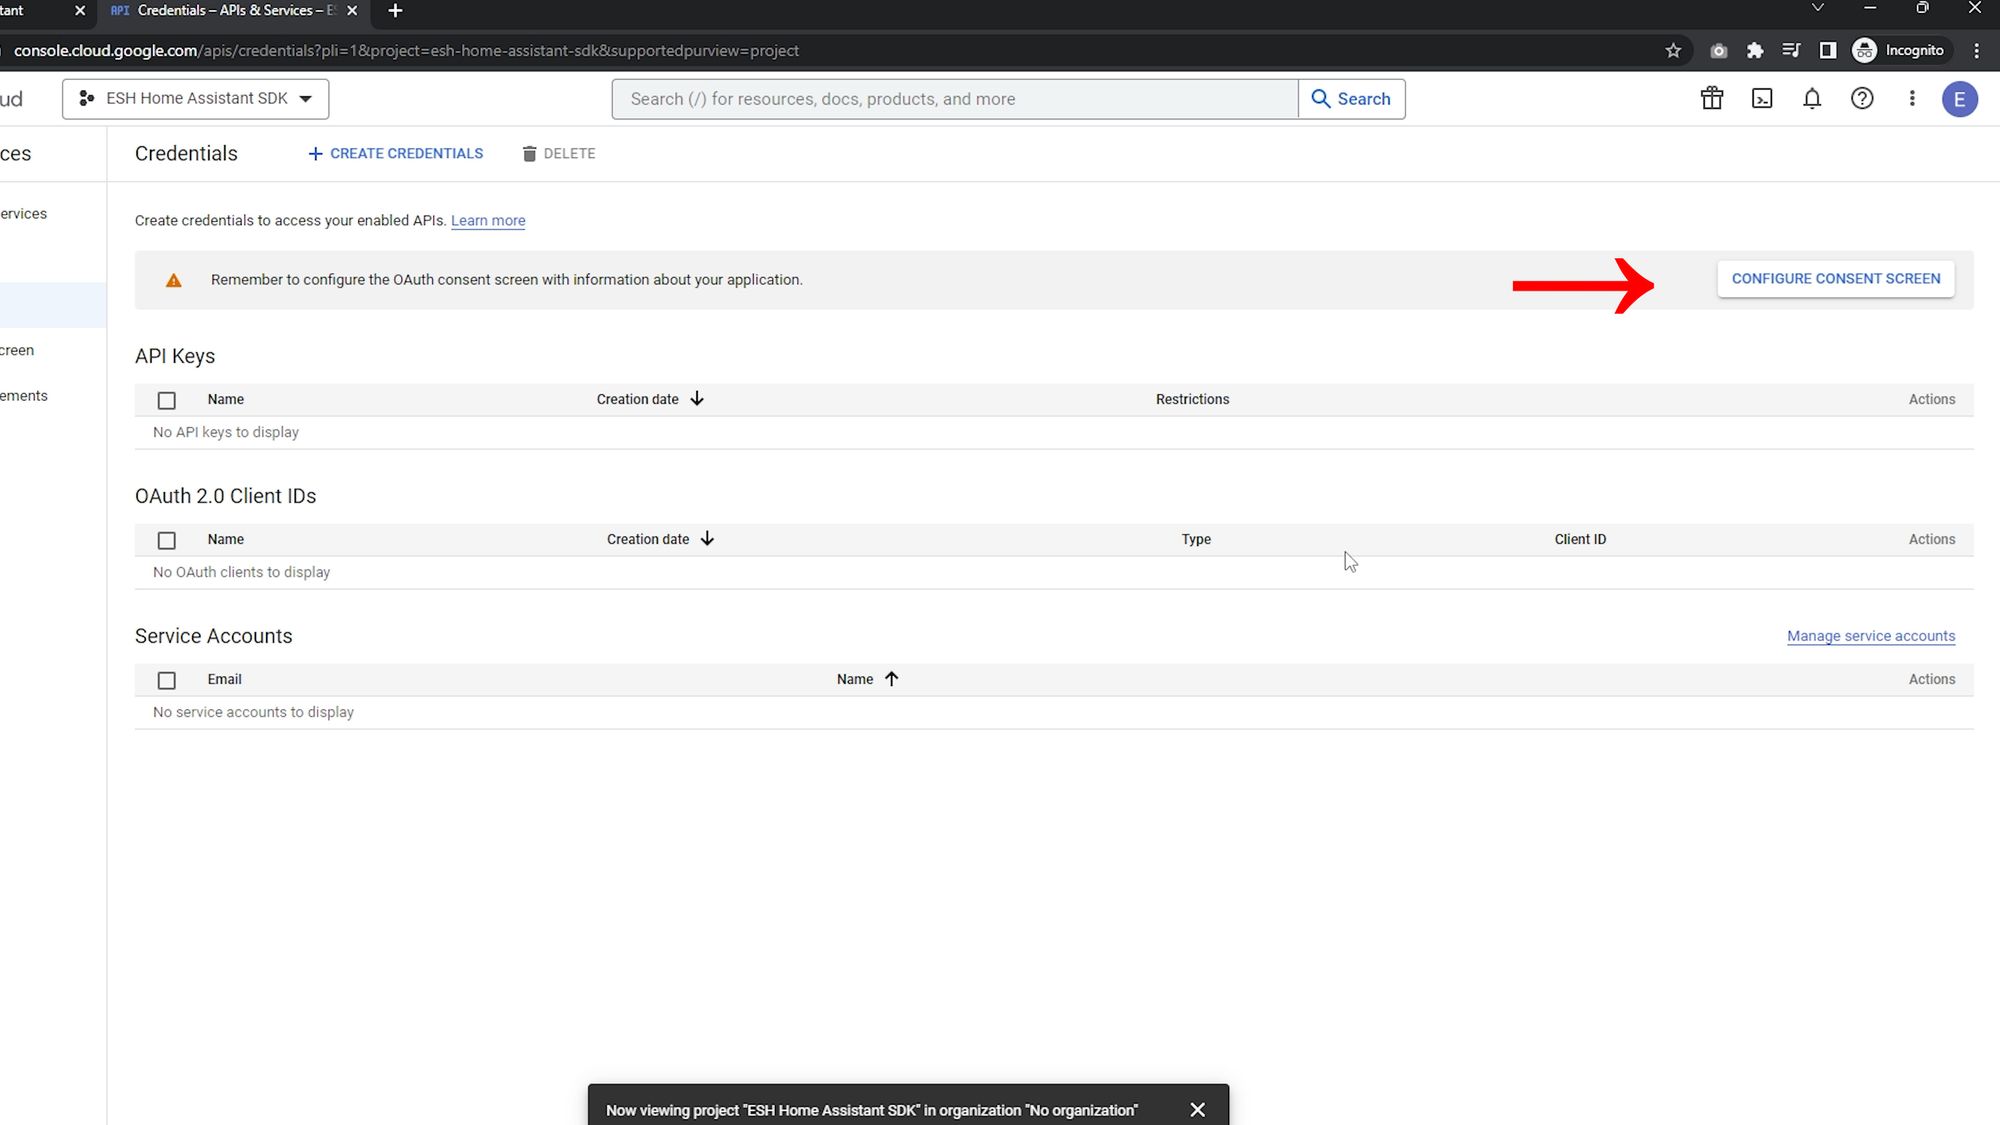Screen dimensions: 2000x1125
Task: Click the Delete credentials icon
Action: pyautogui.click(x=527, y=152)
